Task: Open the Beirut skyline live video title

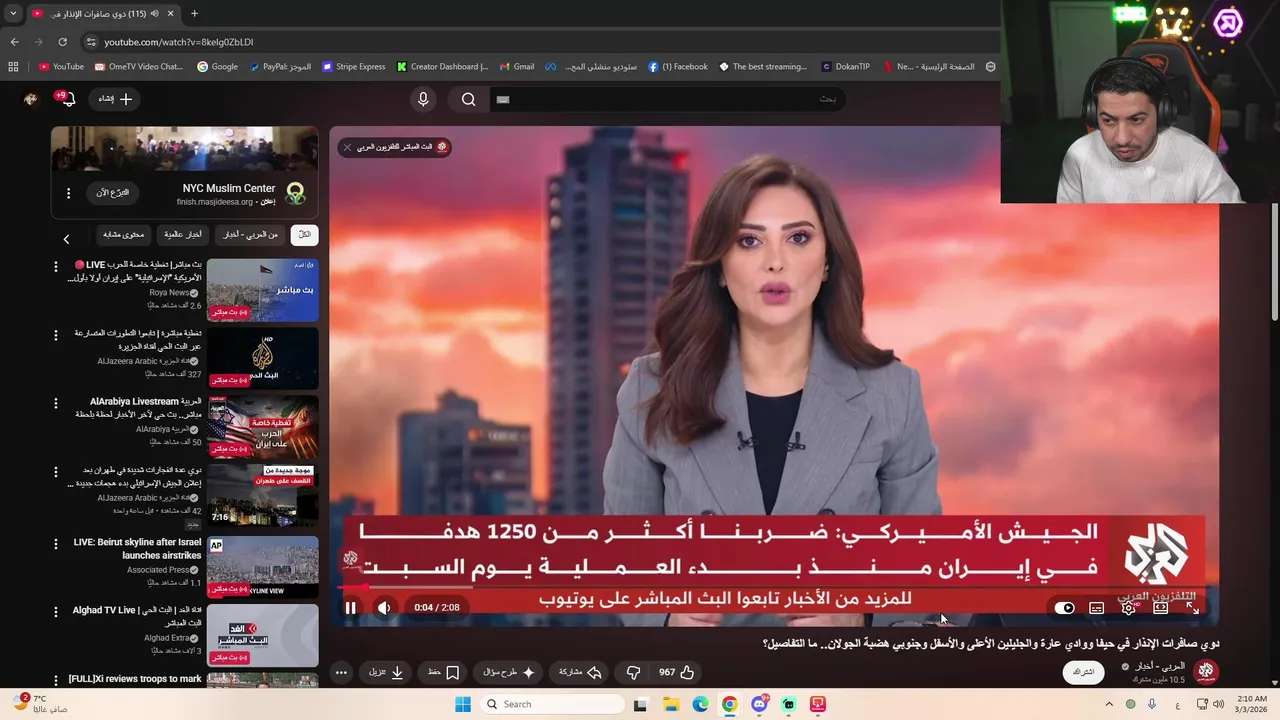Action: click(x=137, y=548)
